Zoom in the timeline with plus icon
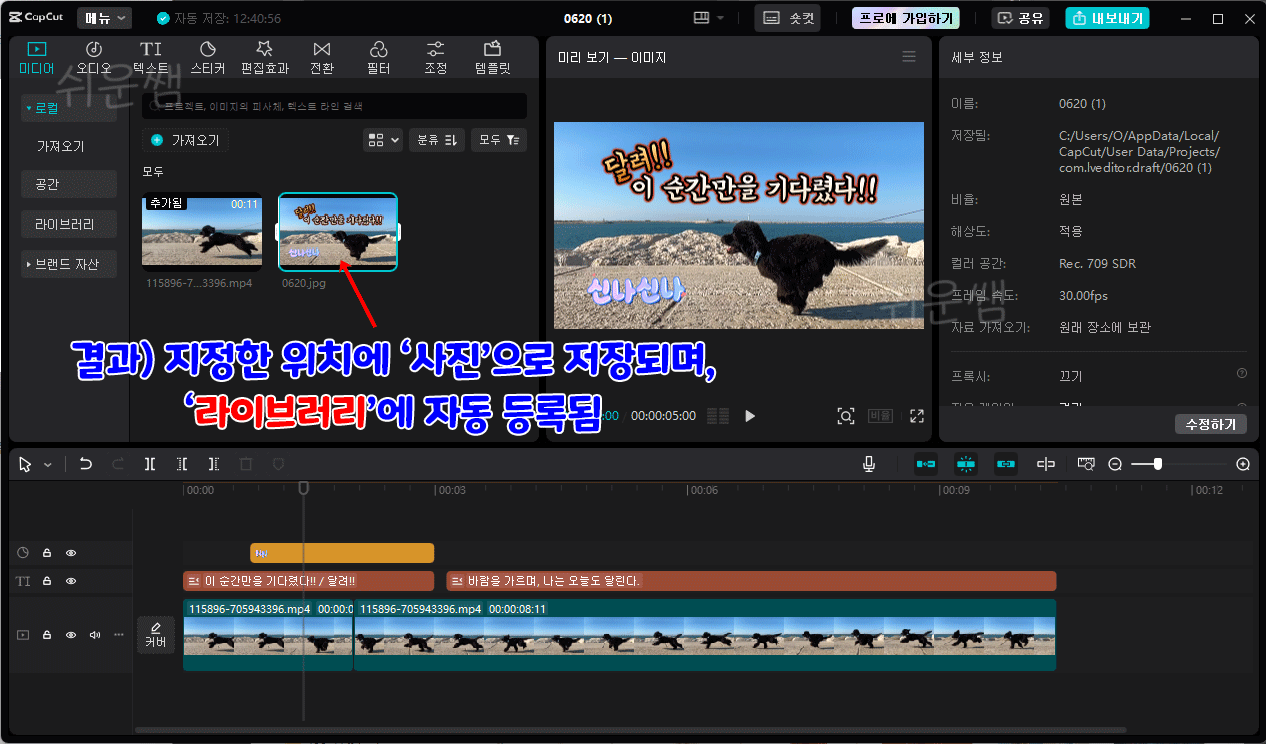Screen dimensions: 1266x744 [x=1243, y=464]
